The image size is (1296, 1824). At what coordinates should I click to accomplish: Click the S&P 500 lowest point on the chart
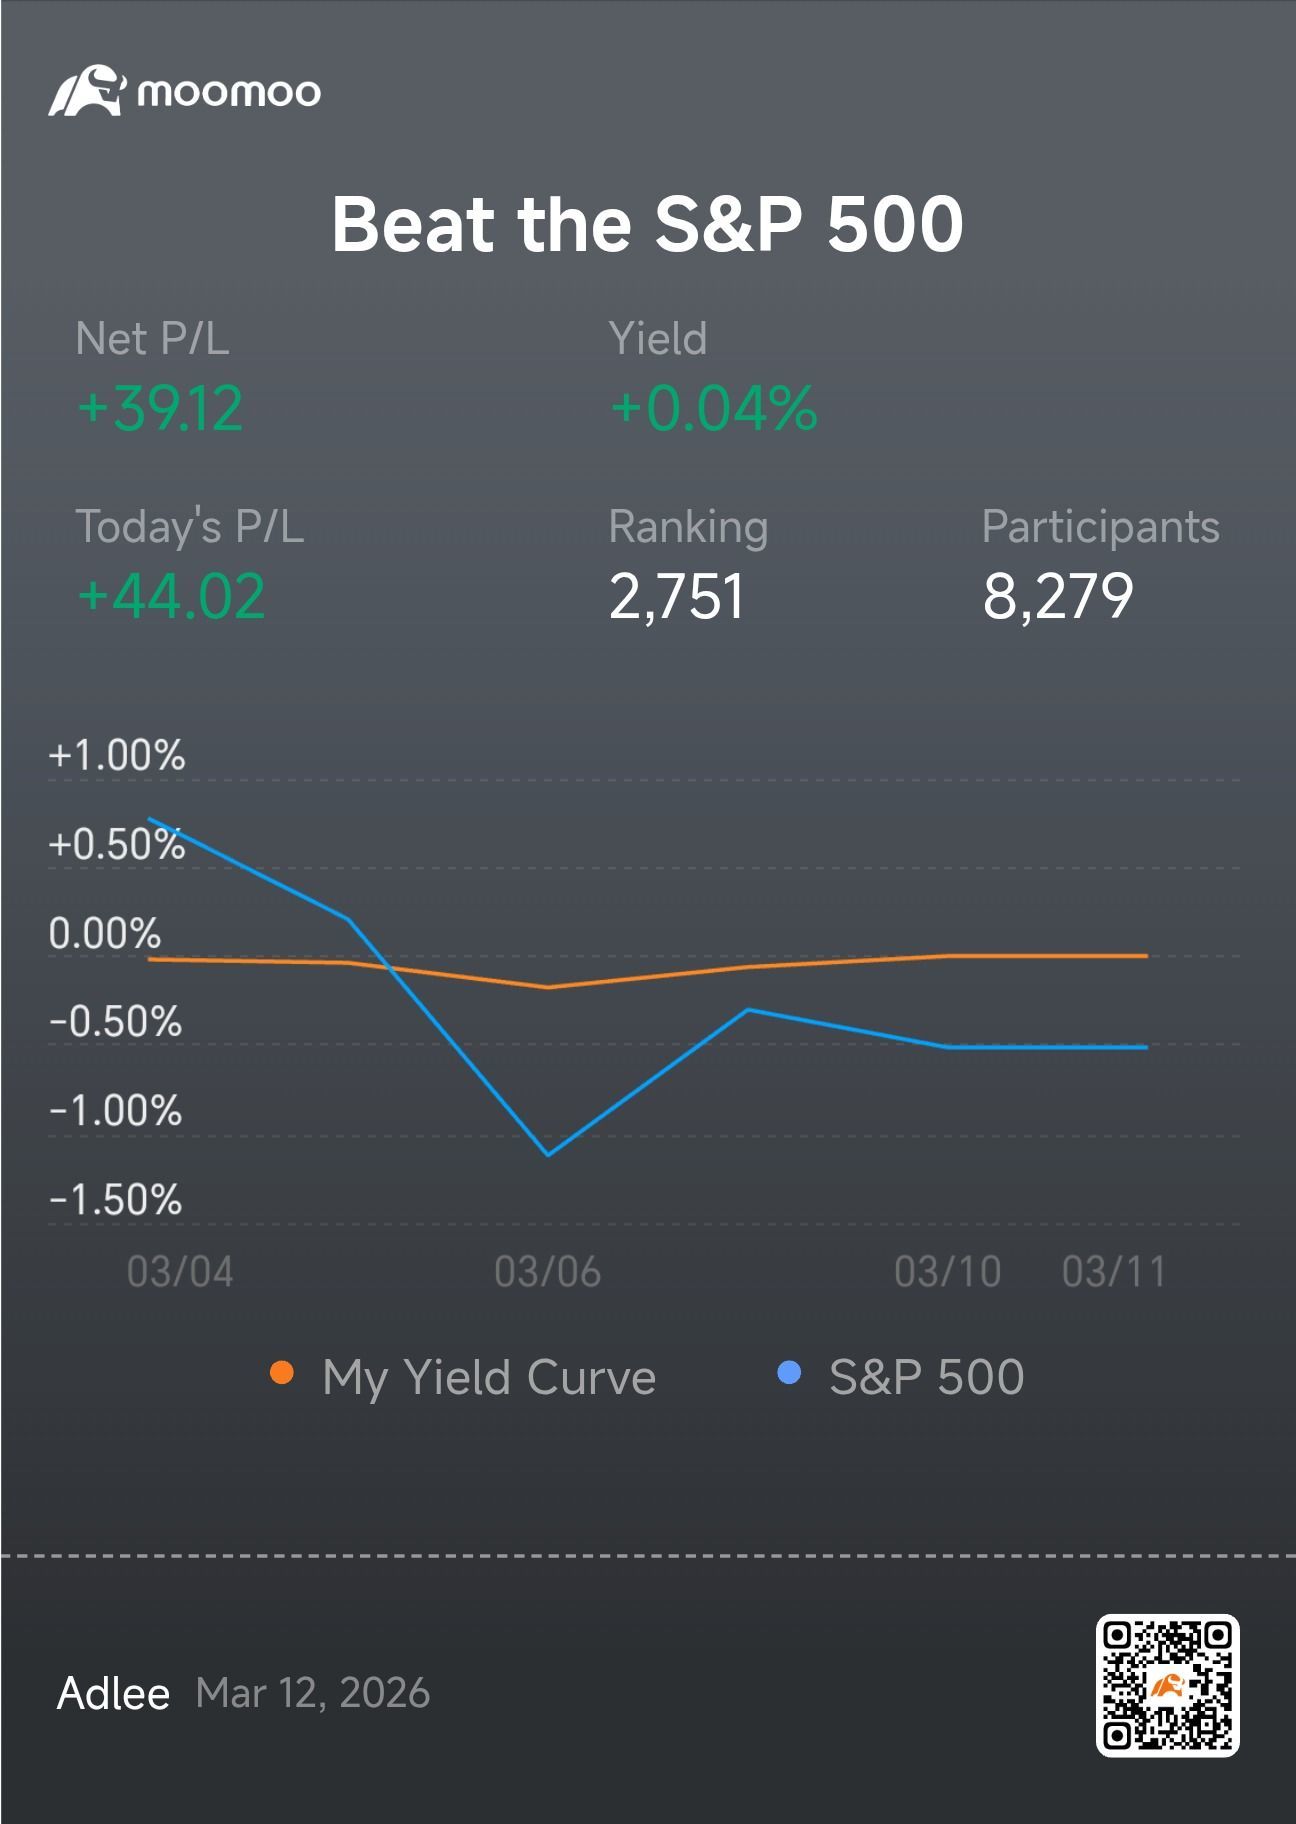pos(548,1155)
